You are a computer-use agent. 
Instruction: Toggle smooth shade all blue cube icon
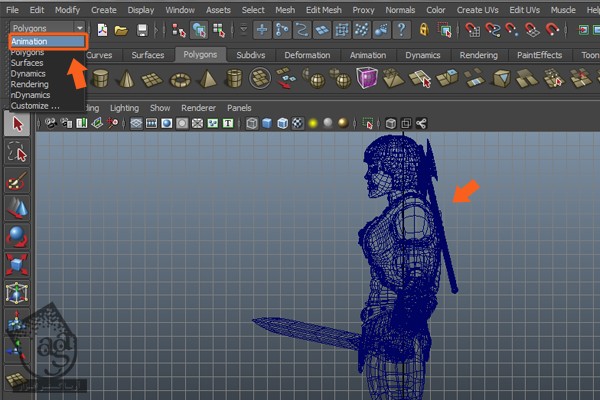click(x=267, y=123)
